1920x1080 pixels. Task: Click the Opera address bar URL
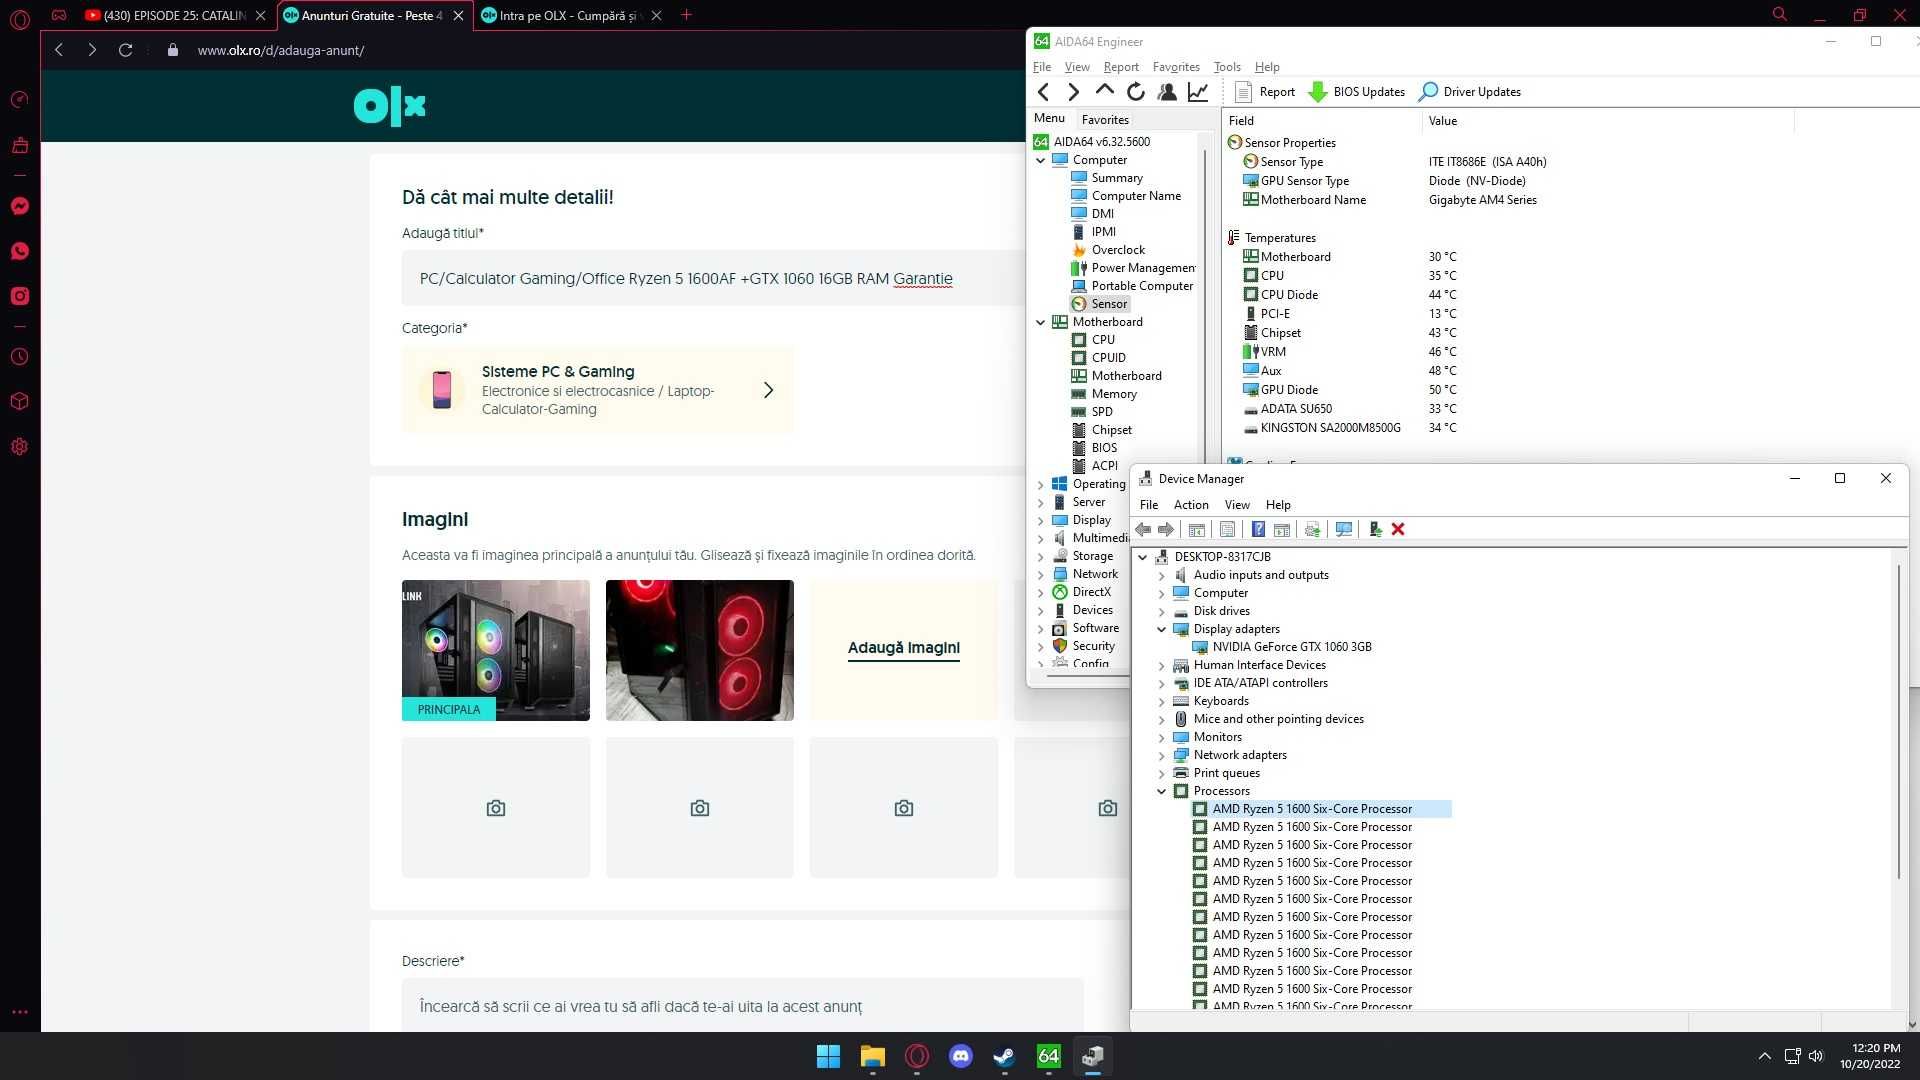[x=281, y=50]
